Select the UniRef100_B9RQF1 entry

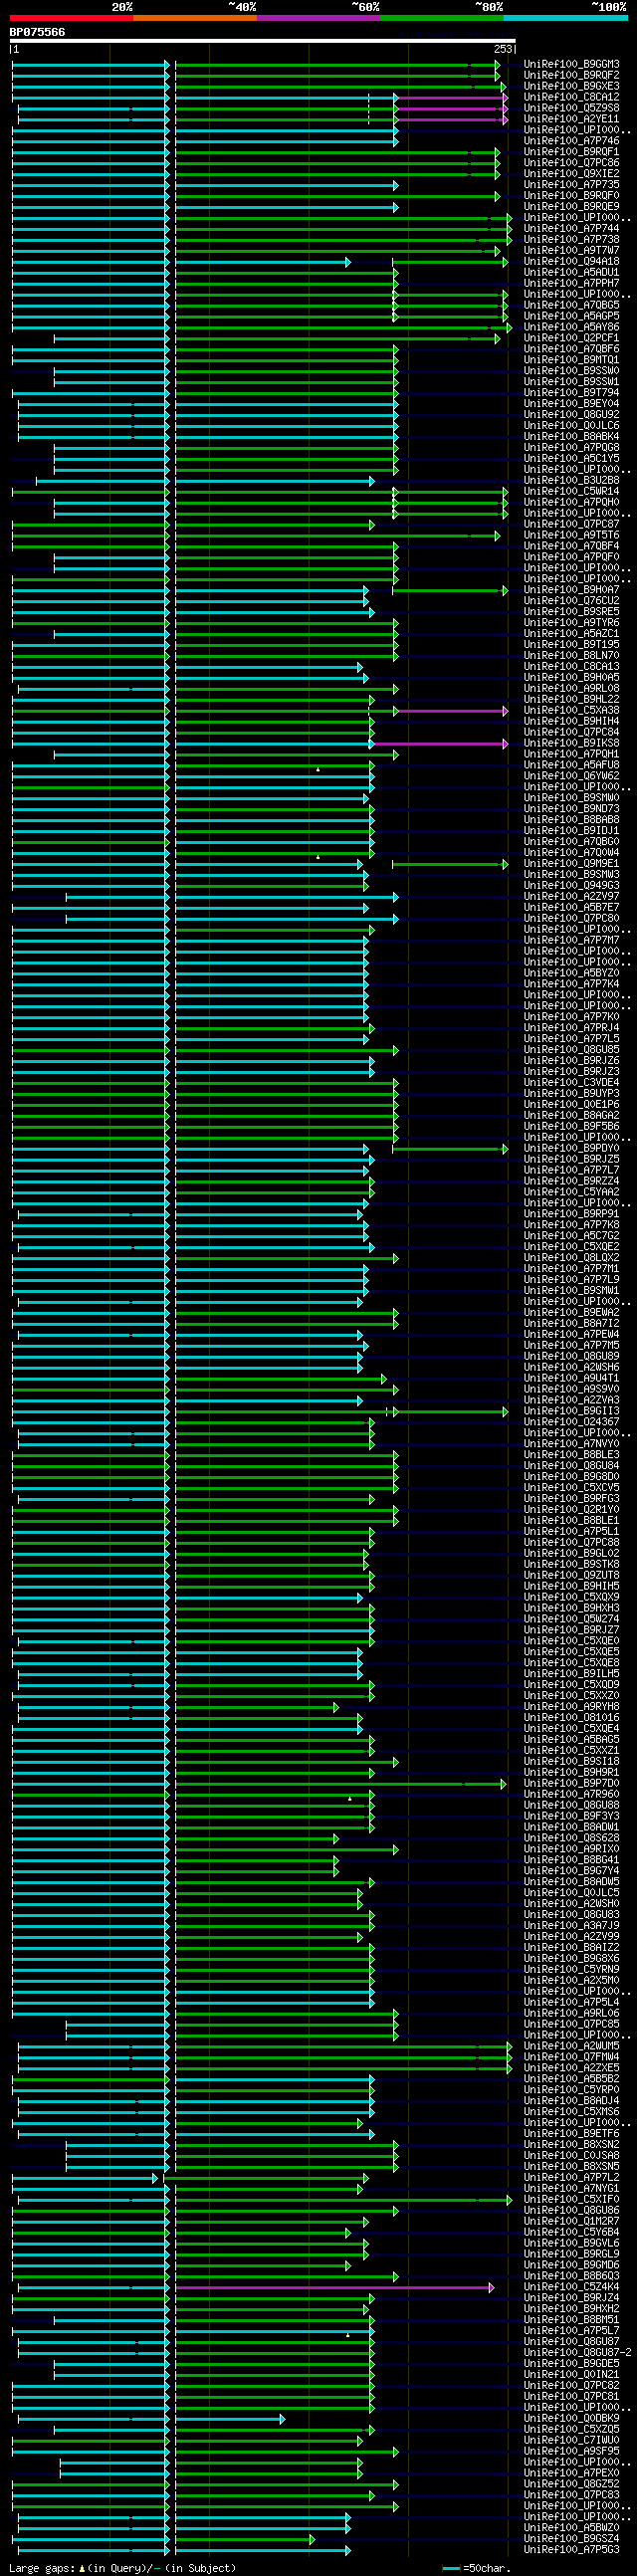(x=571, y=152)
